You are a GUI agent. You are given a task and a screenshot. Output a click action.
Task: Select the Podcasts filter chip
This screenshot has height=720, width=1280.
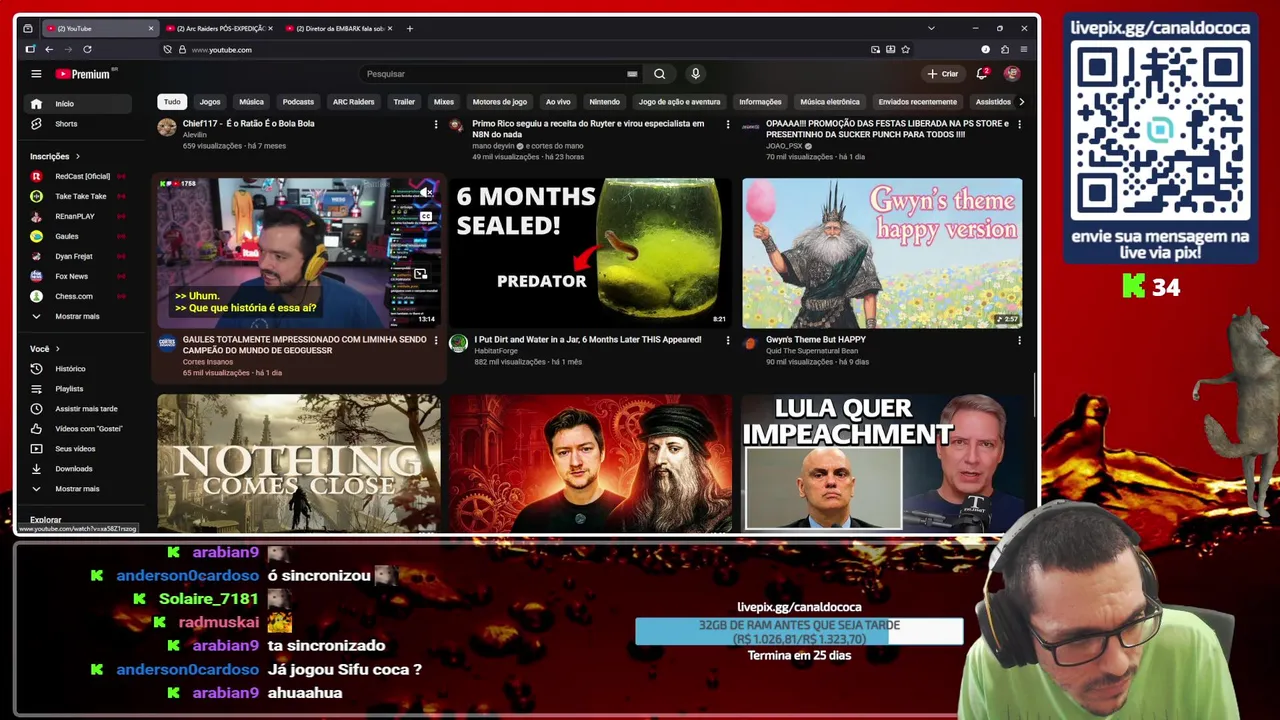(298, 102)
